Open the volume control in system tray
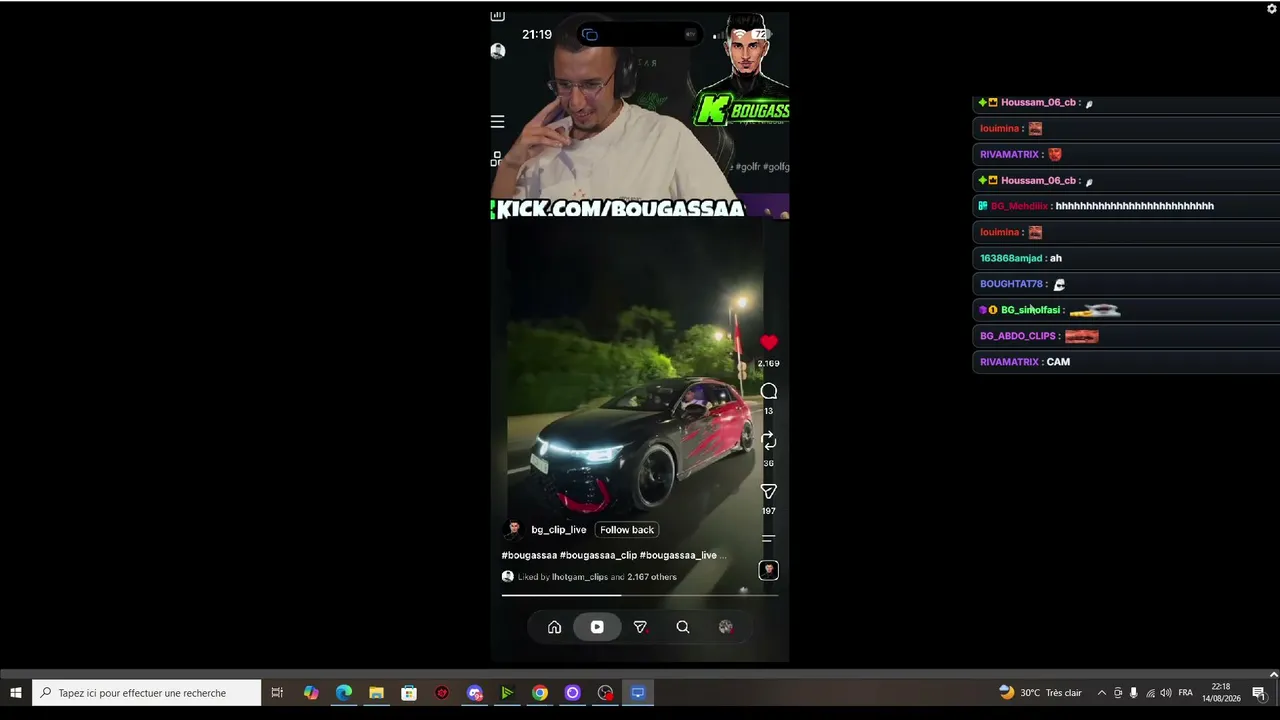 click(1166, 692)
